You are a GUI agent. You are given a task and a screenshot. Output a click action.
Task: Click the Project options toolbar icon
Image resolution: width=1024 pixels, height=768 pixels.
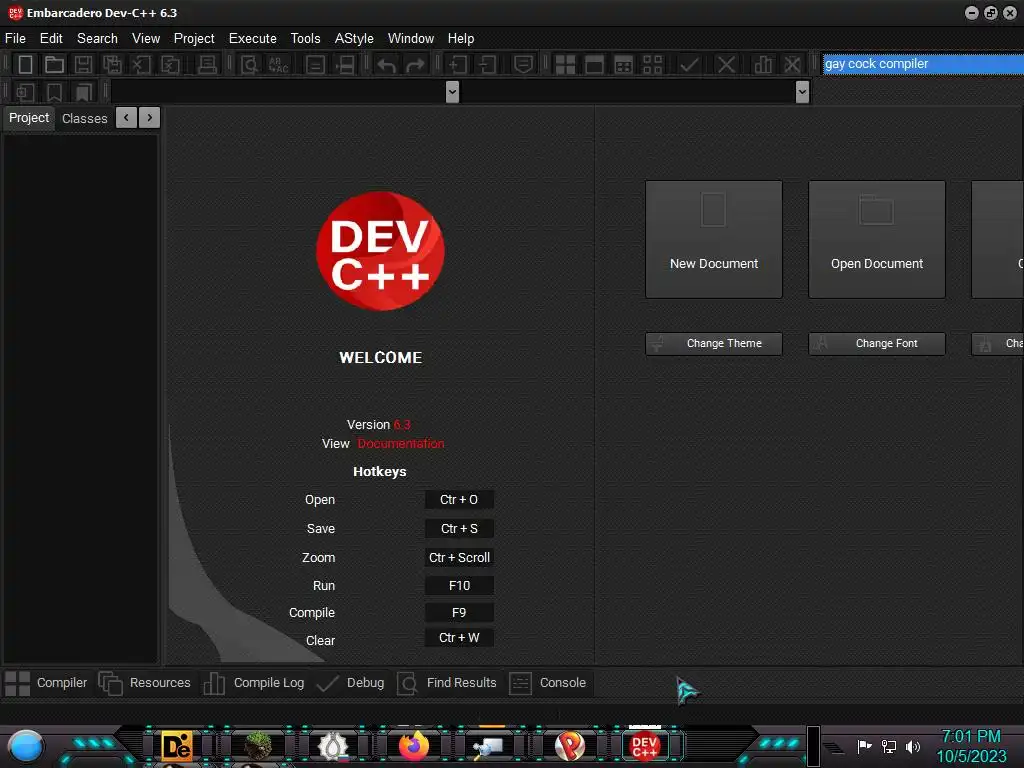point(523,64)
